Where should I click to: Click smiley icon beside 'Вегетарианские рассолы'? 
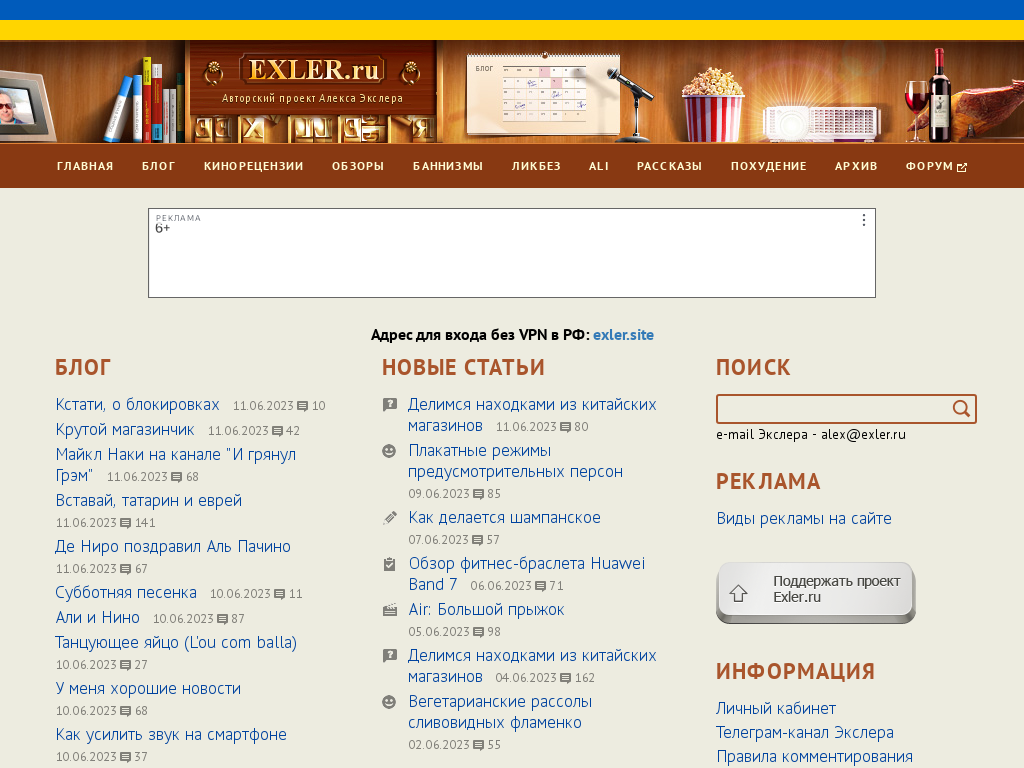pos(389,702)
